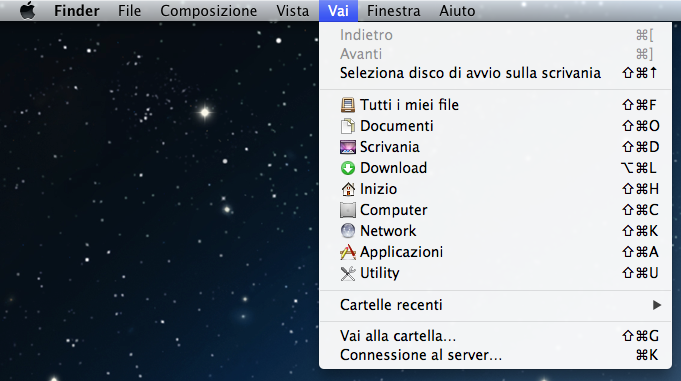Image resolution: width=681 pixels, height=381 pixels.
Task: Click the Utility tools icon
Action: 347,273
